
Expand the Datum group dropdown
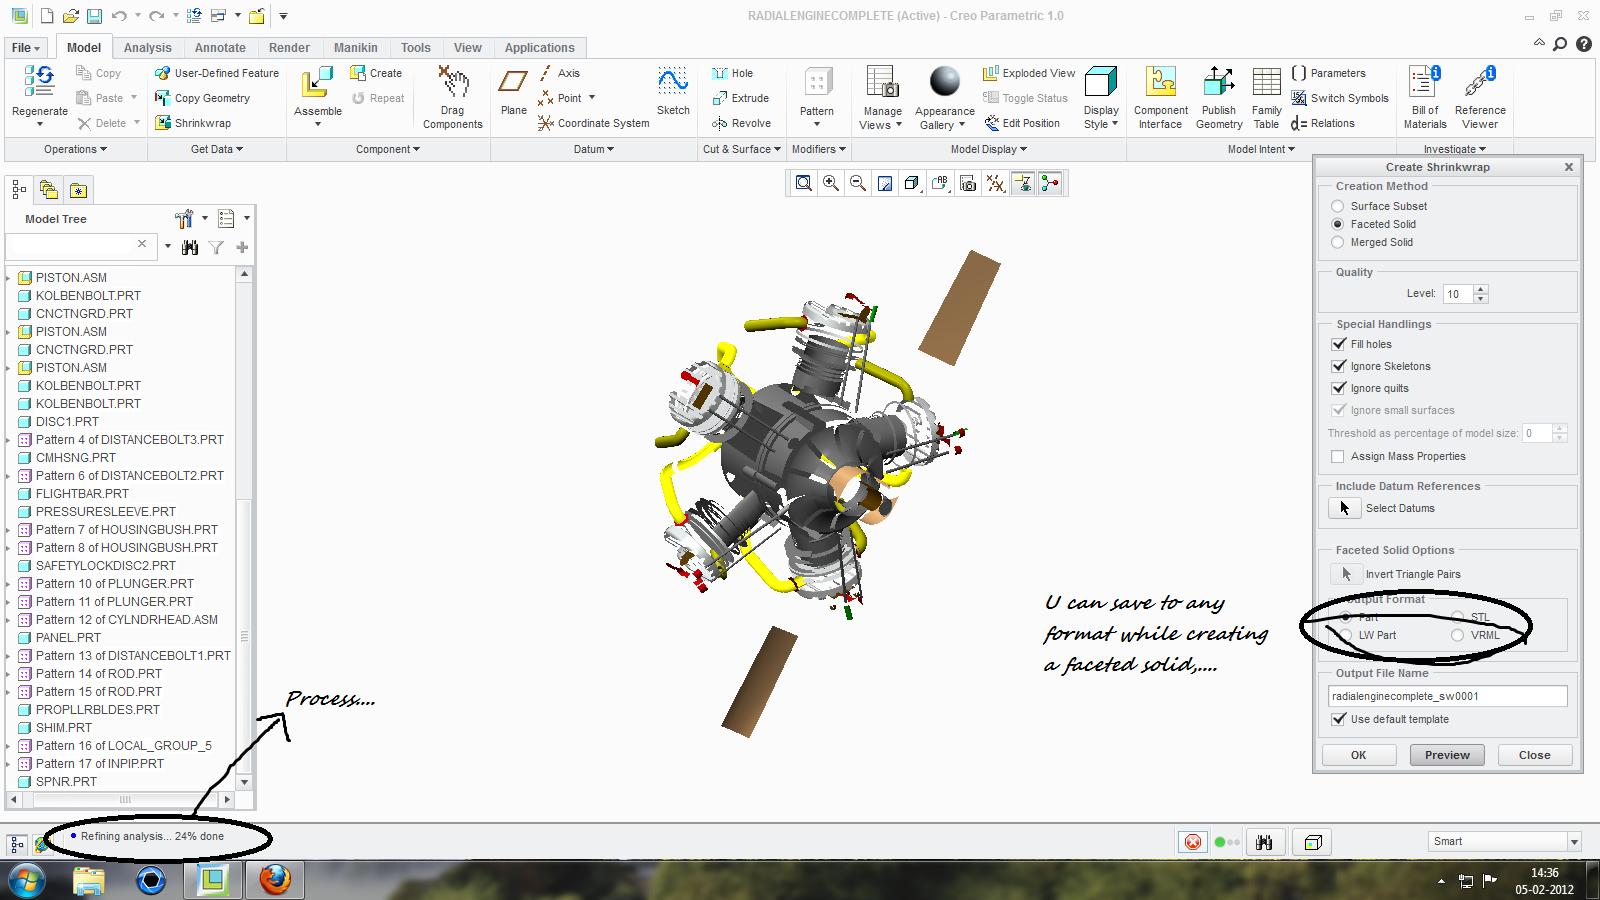(x=594, y=149)
